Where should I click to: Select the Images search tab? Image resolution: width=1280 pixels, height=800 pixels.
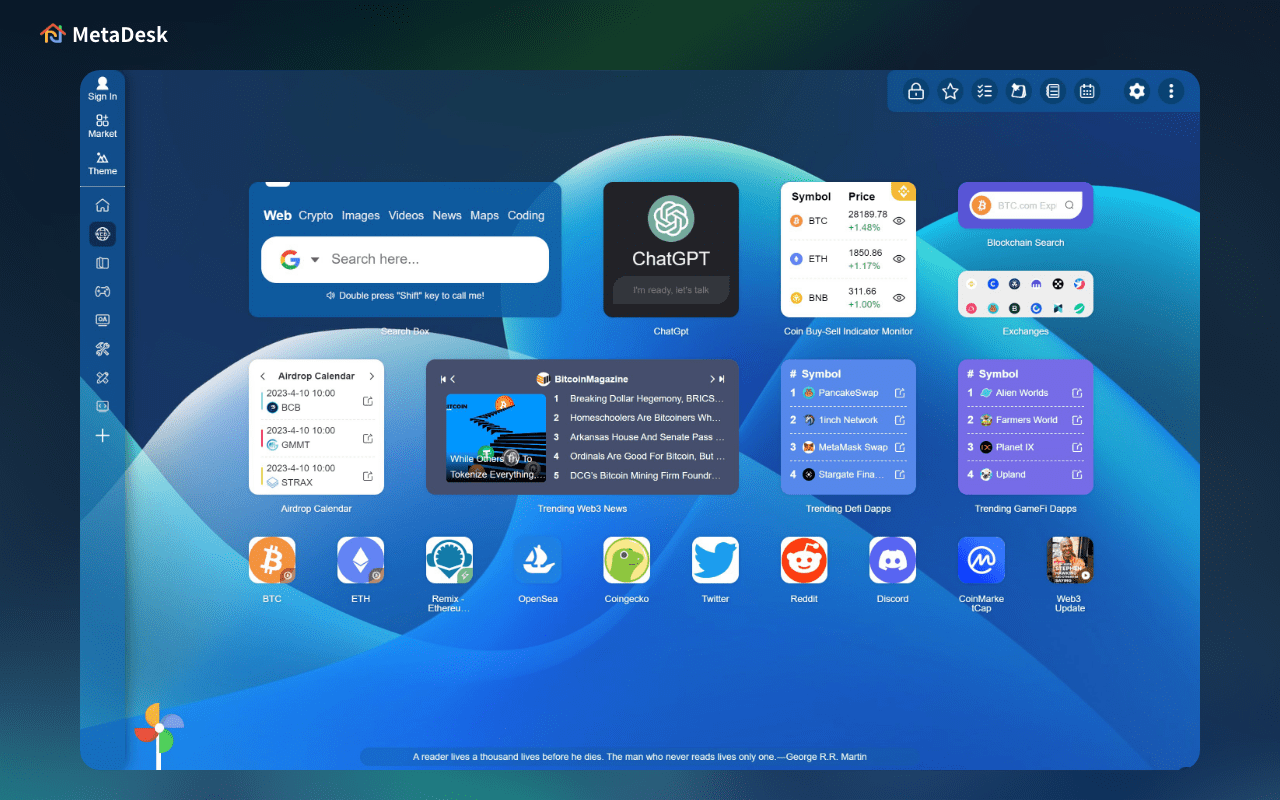click(x=361, y=215)
